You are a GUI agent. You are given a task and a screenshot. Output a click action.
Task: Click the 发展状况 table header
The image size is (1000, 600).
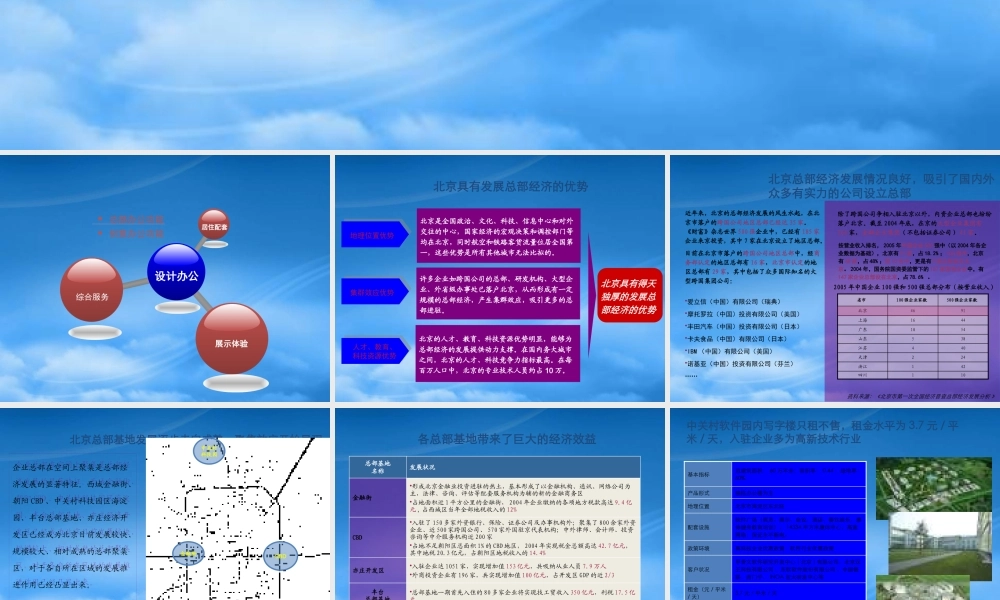point(523,467)
